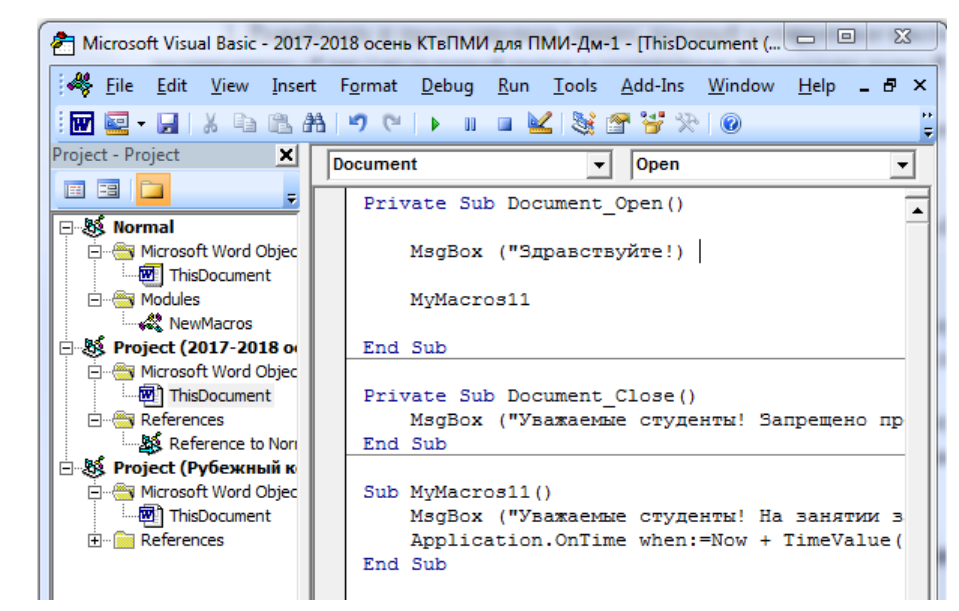959x611 pixels.
Task: Click View Object button in the Project panel
Action: (108, 189)
